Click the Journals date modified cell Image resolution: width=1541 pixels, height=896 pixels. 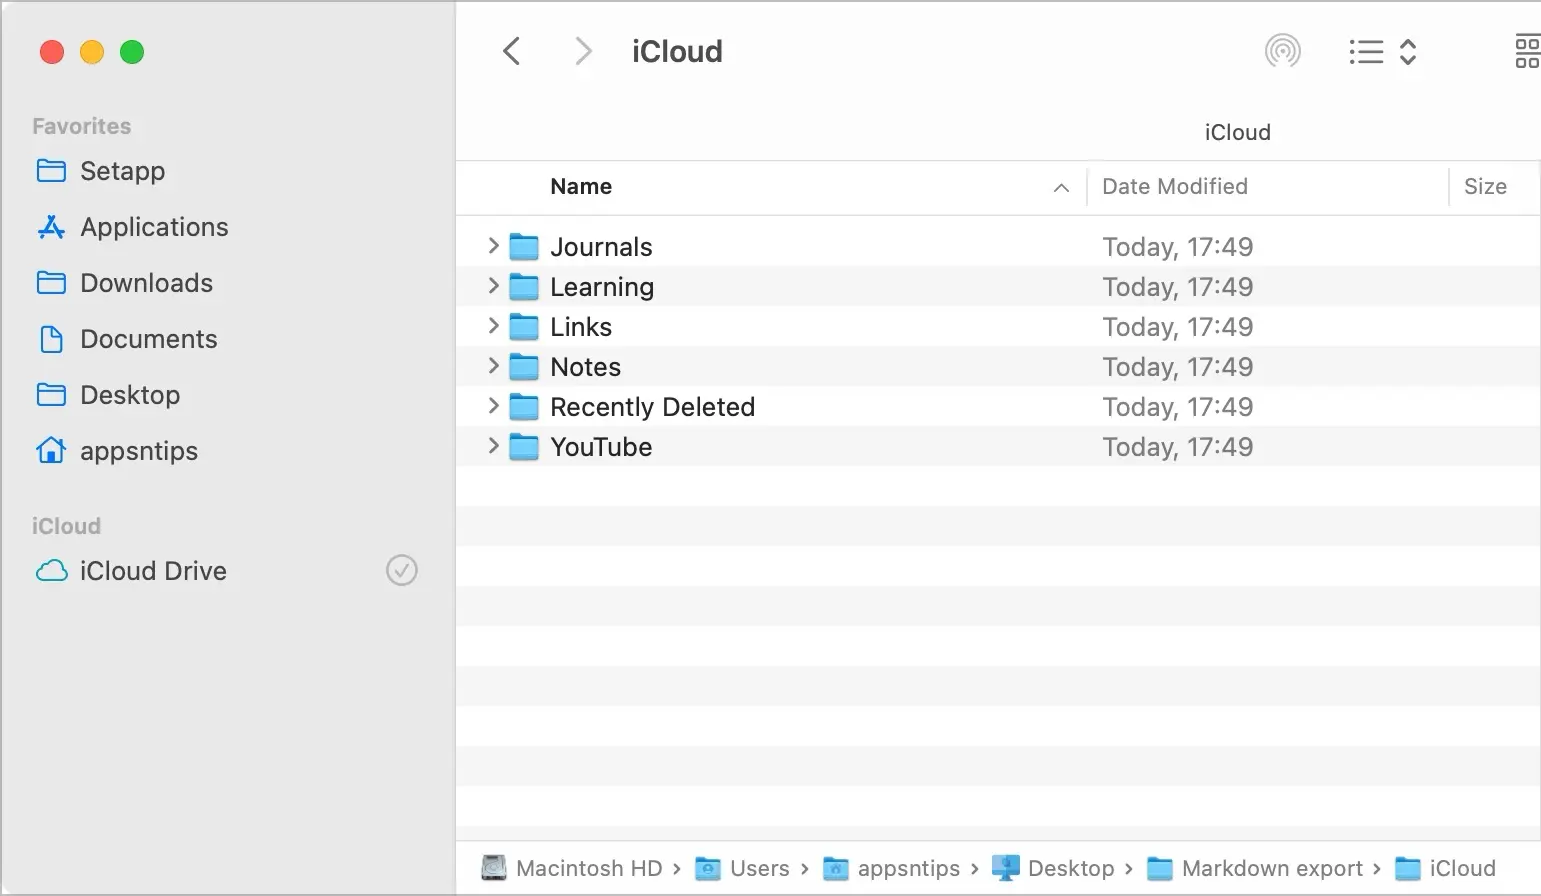pos(1177,247)
